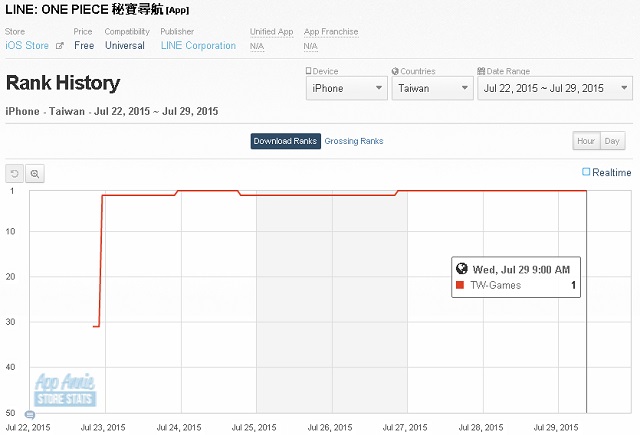Click the Unified App N/A value
Image resolution: width=640 pixels, height=435 pixels.
(x=257, y=47)
